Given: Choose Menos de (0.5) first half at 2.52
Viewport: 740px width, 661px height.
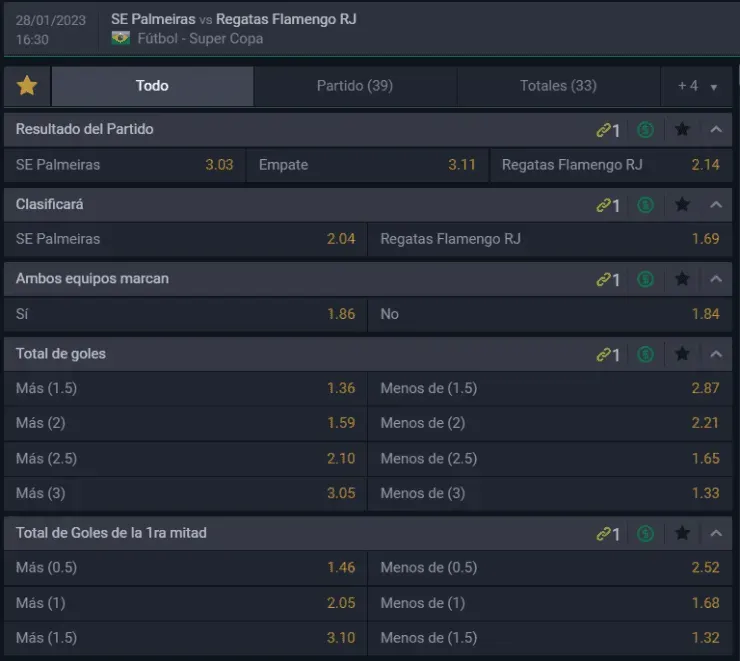Looking at the screenshot, I should tap(549, 568).
